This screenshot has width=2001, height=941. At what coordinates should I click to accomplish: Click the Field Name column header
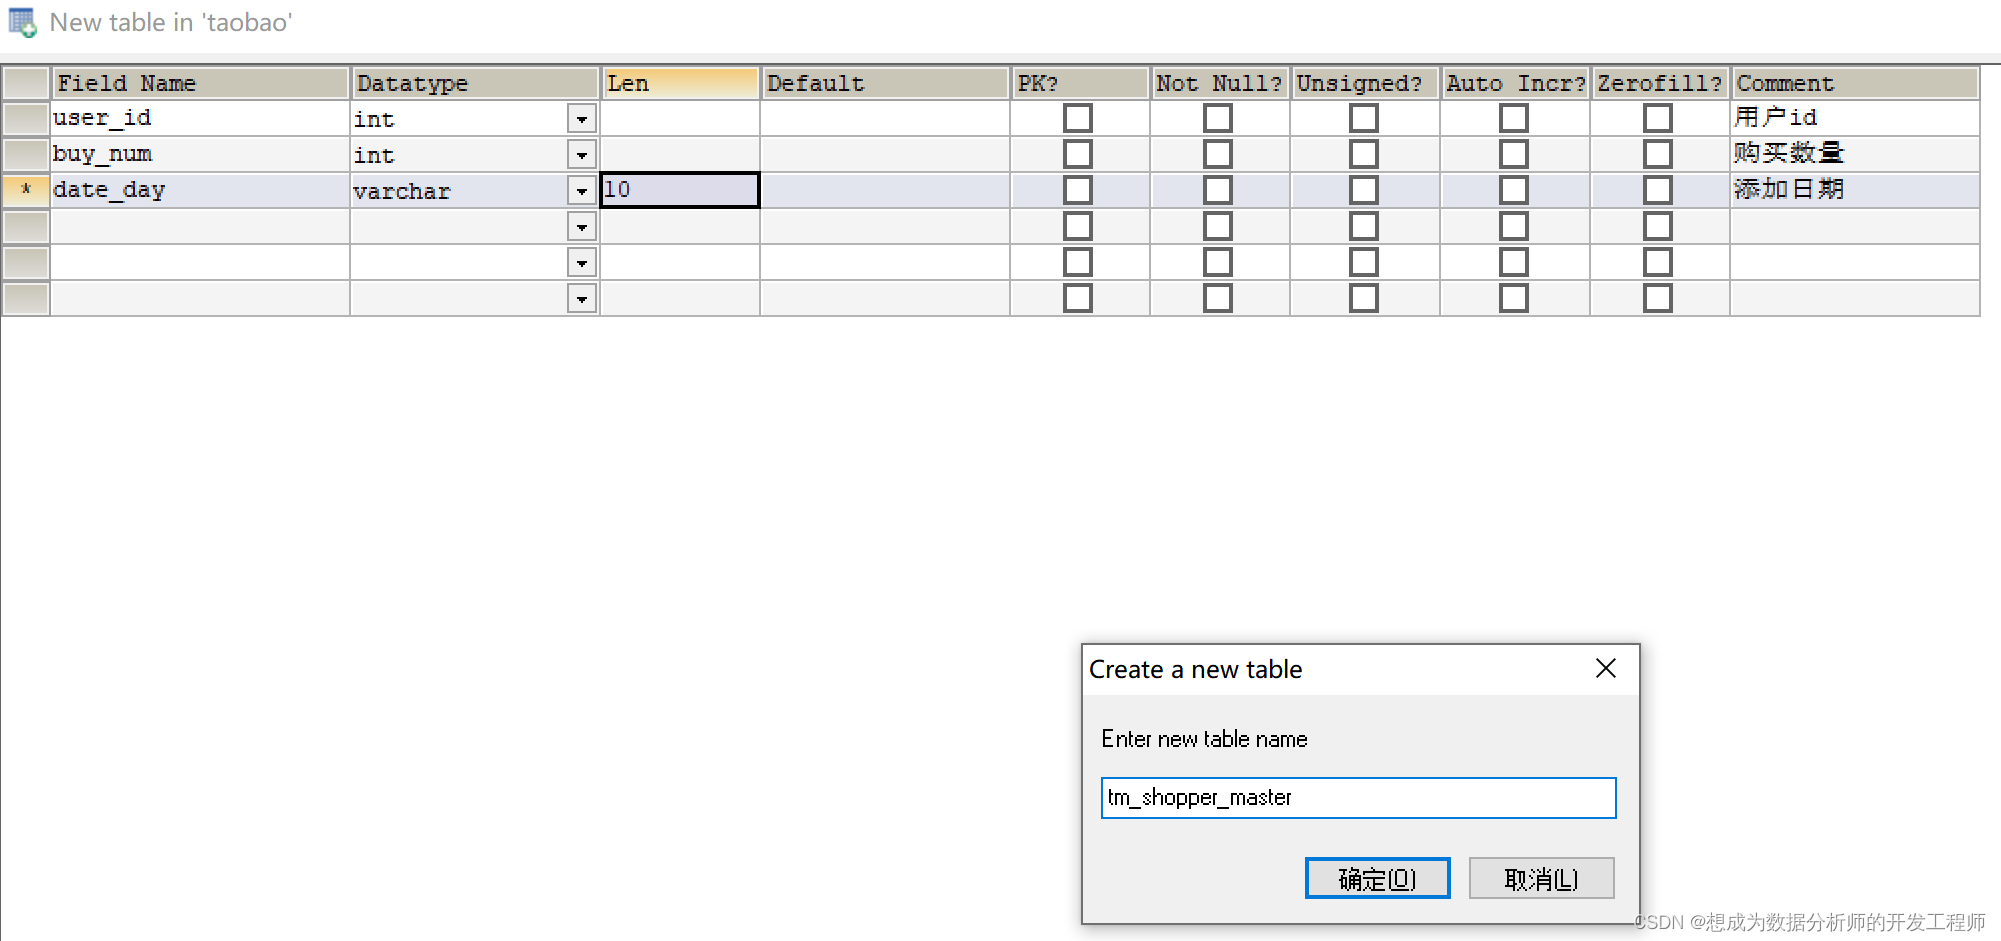click(200, 83)
